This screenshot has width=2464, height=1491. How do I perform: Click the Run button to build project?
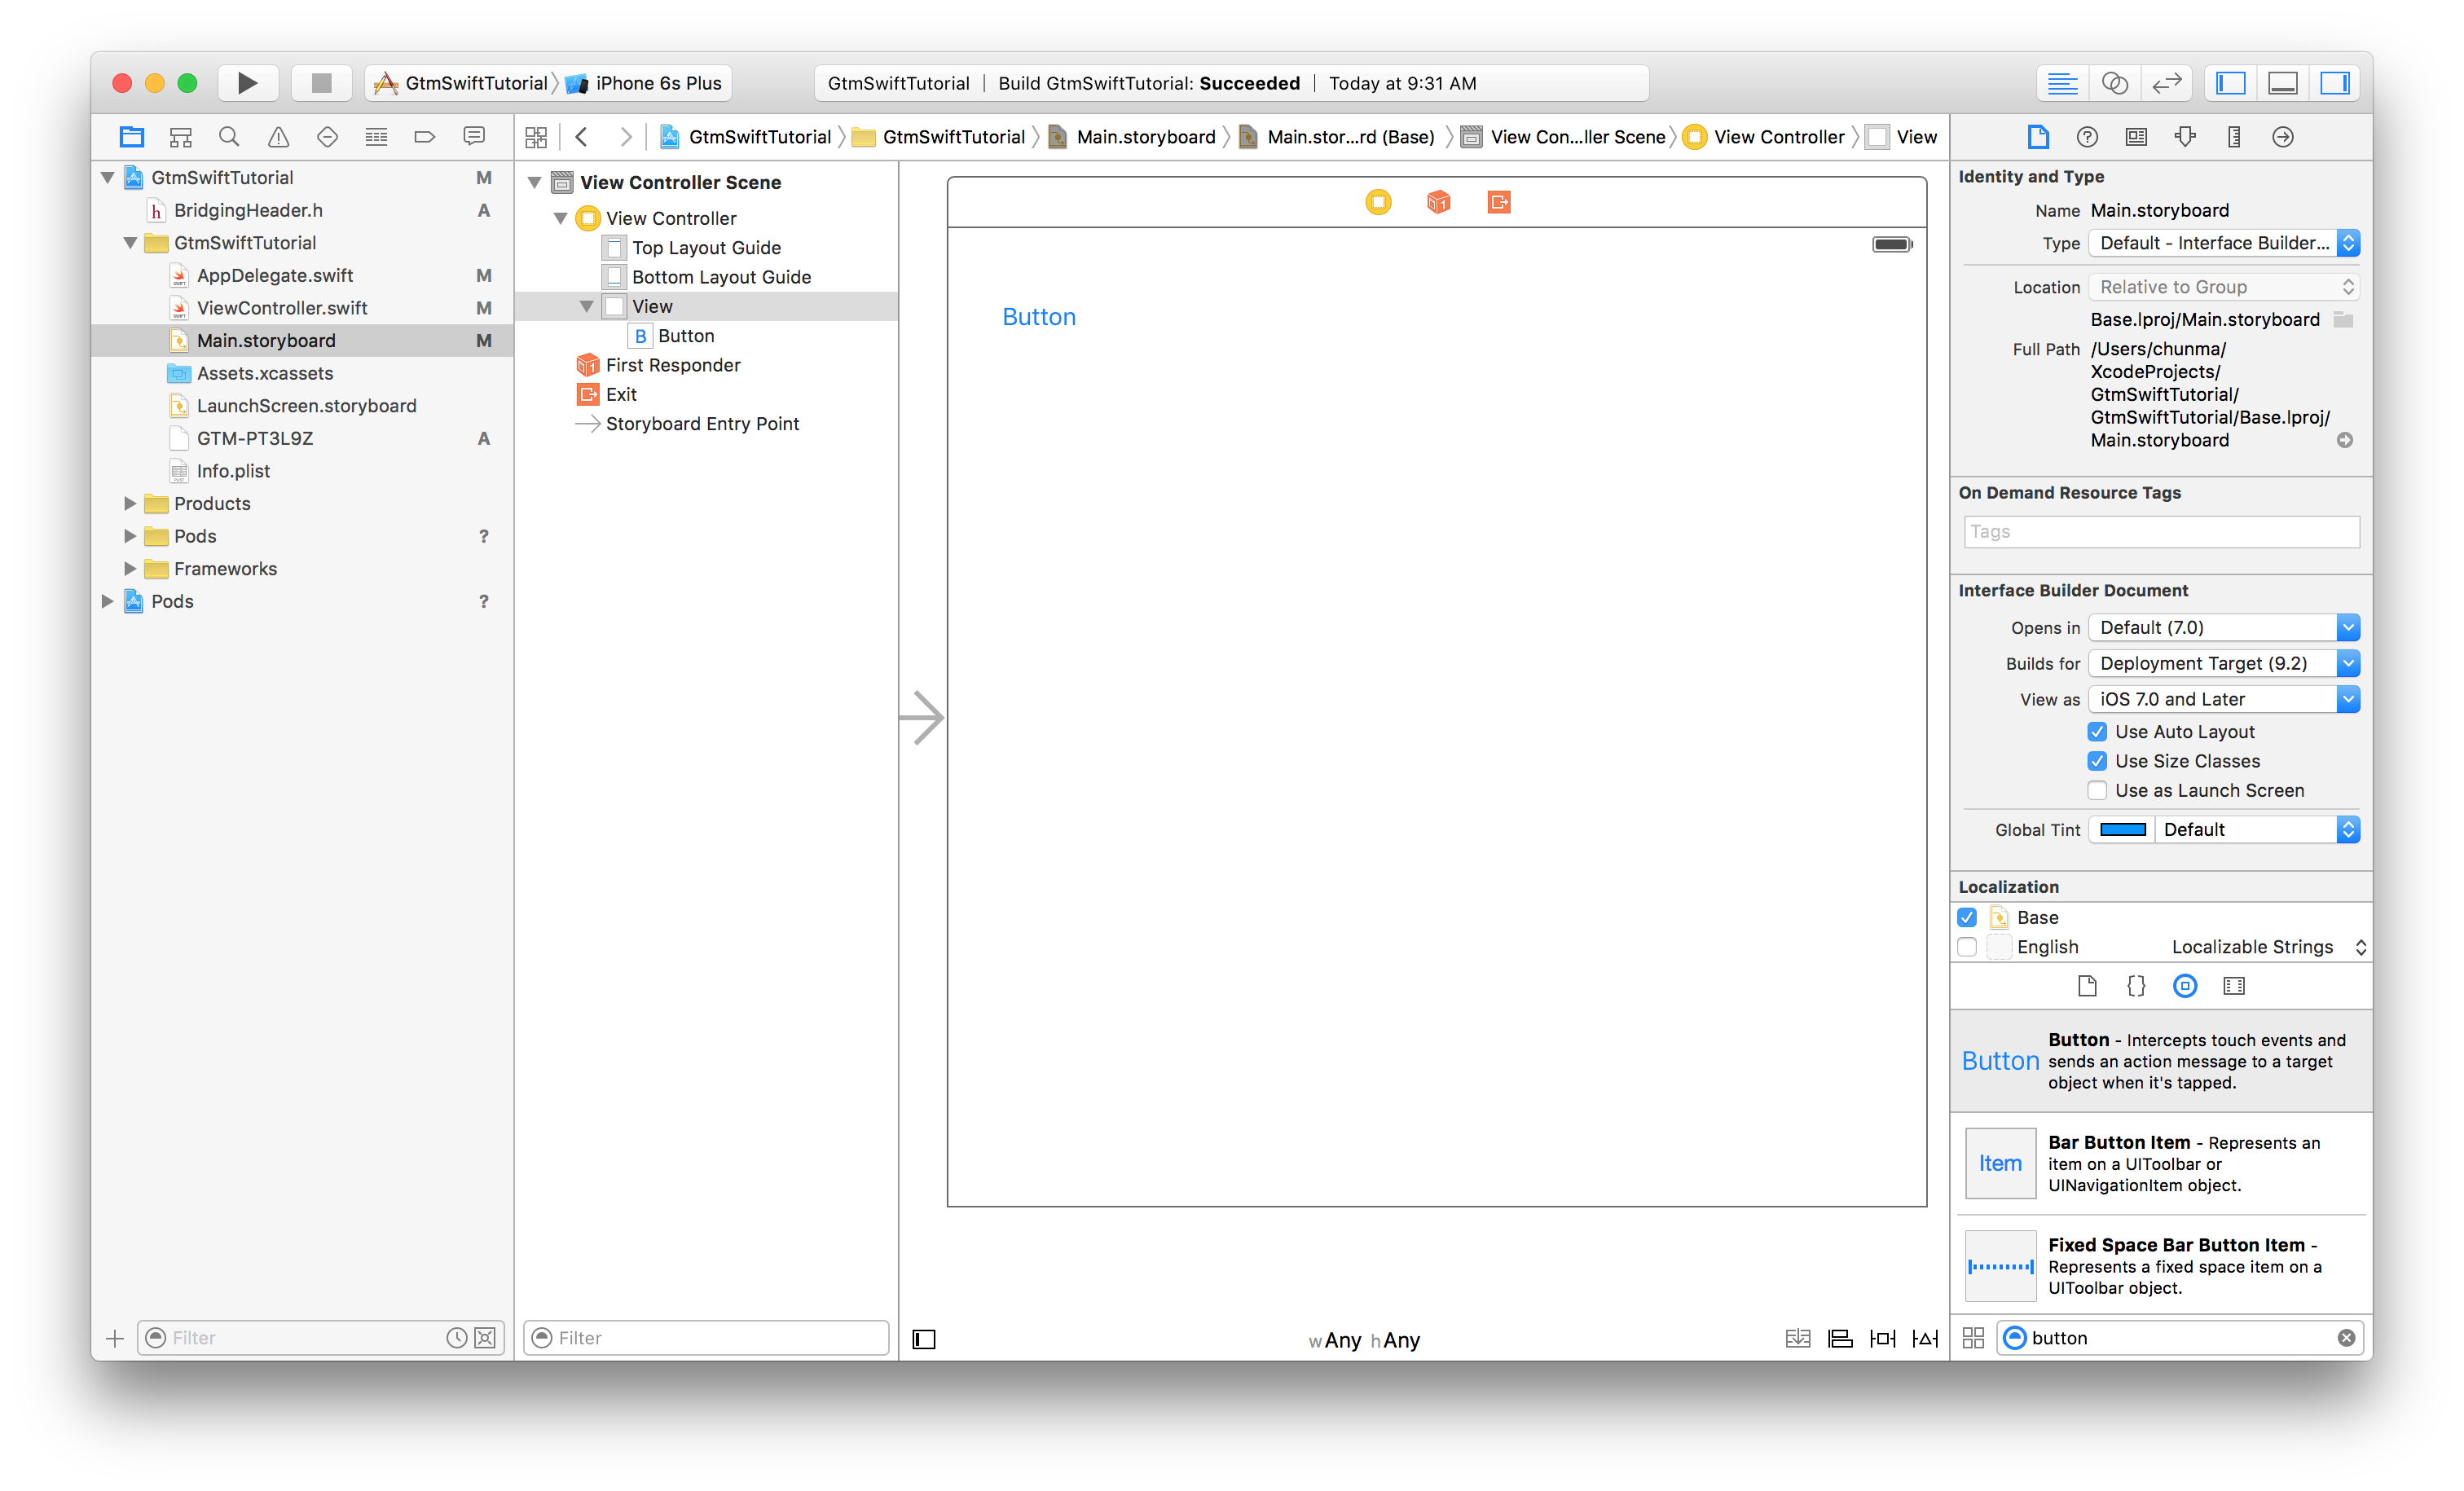246,83
